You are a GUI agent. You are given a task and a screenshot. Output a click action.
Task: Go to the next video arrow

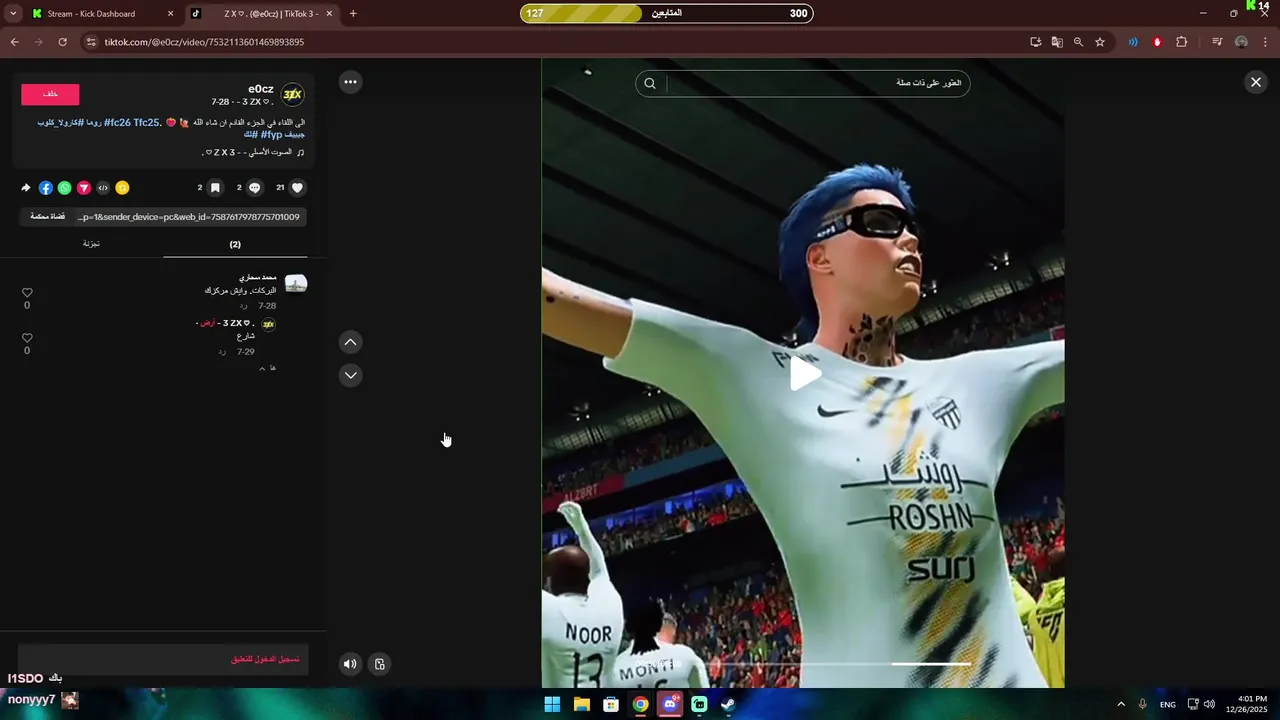[350, 375]
